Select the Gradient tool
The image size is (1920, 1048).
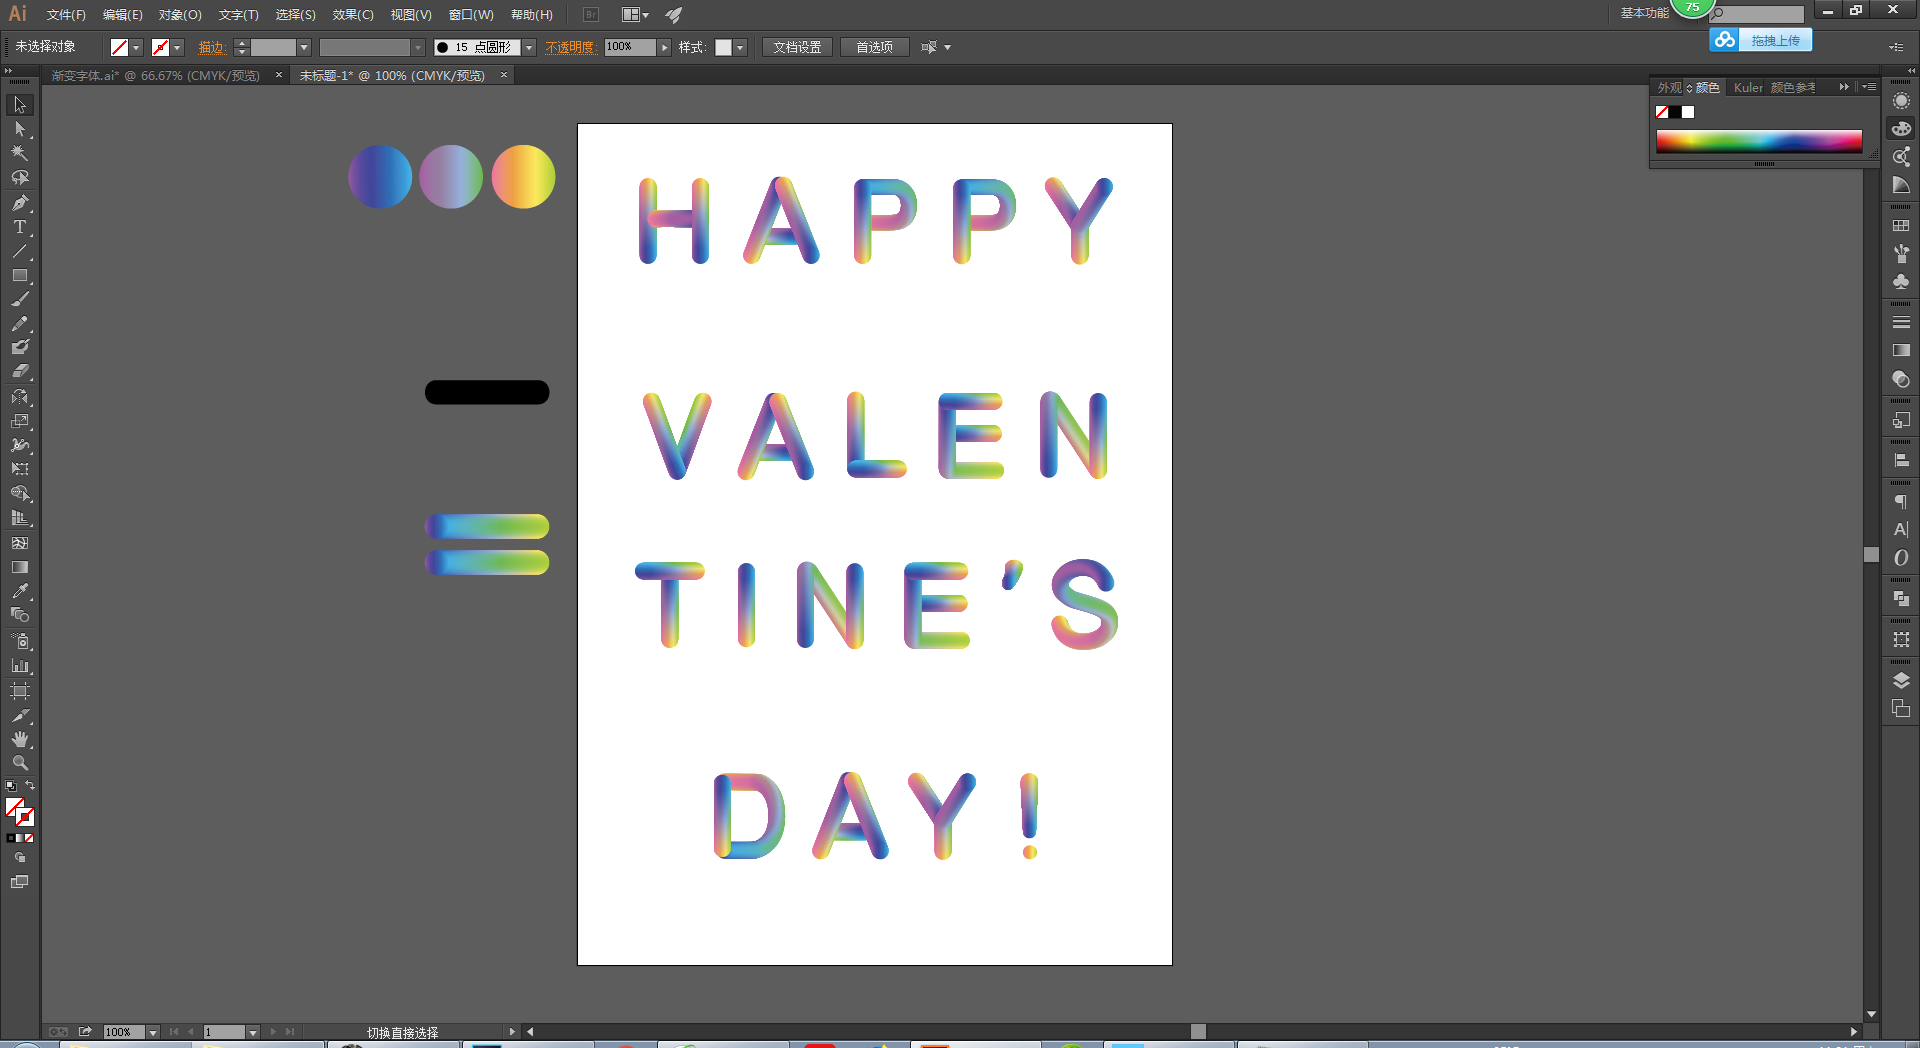pyautogui.click(x=20, y=567)
